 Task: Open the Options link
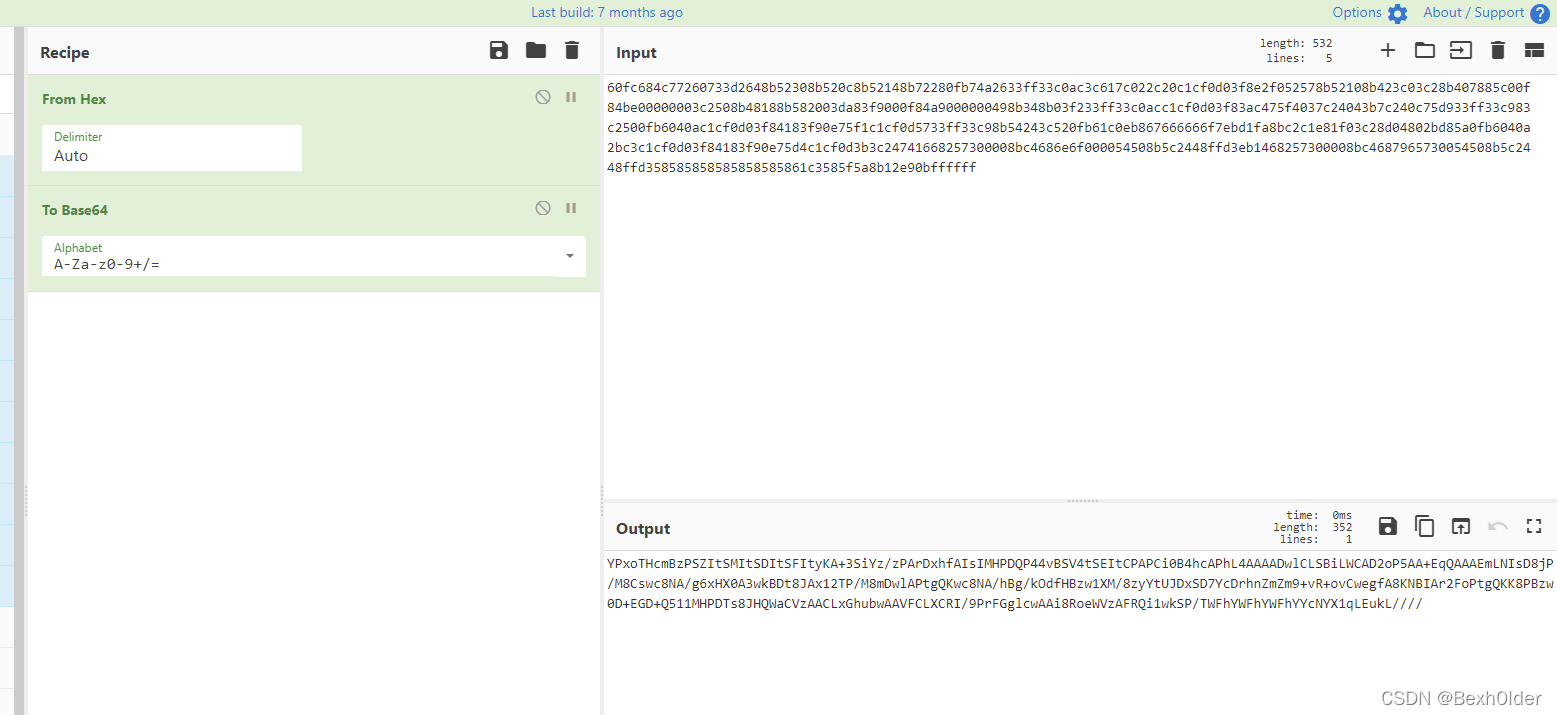tap(1357, 12)
